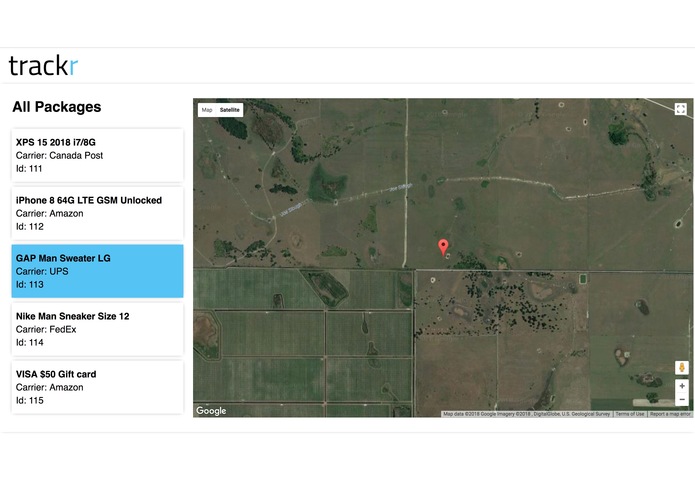The image size is (695, 494).
Task: Select the GAP Man Sweater LG package
Action: [98, 271]
